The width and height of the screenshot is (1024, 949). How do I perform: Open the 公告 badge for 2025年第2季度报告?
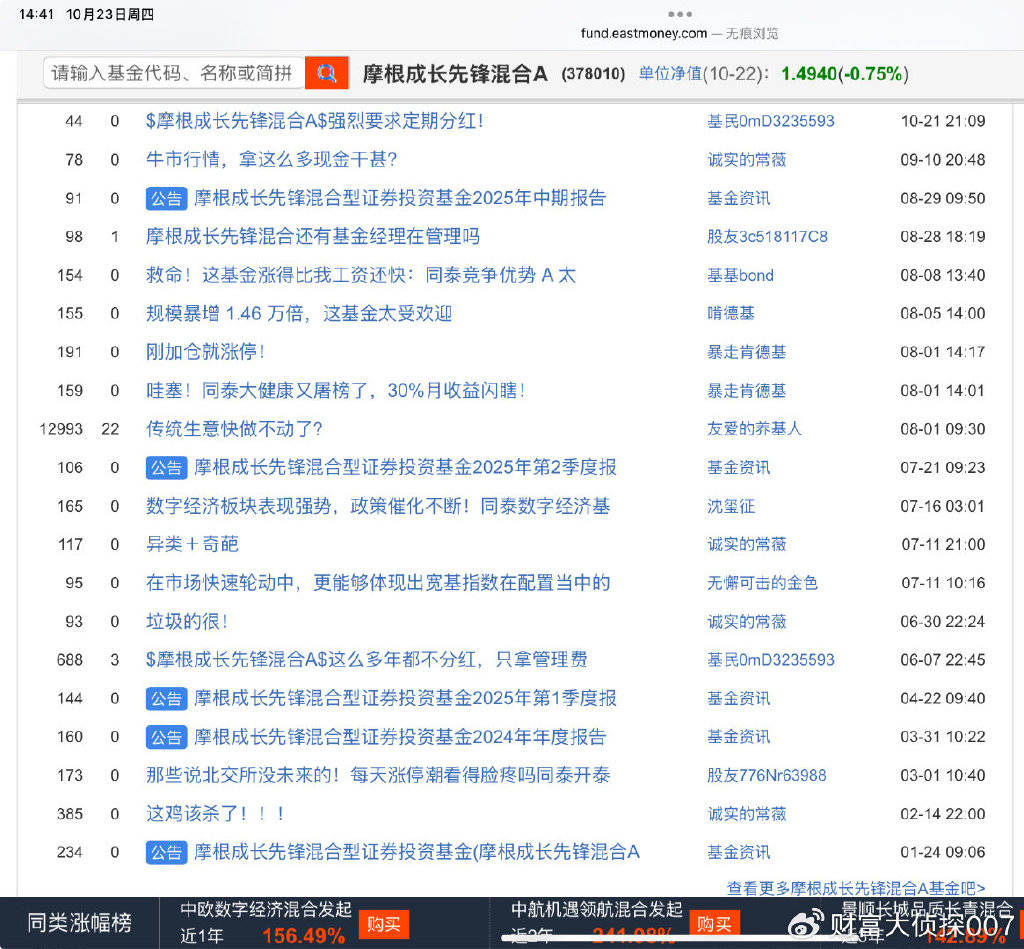coord(166,467)
